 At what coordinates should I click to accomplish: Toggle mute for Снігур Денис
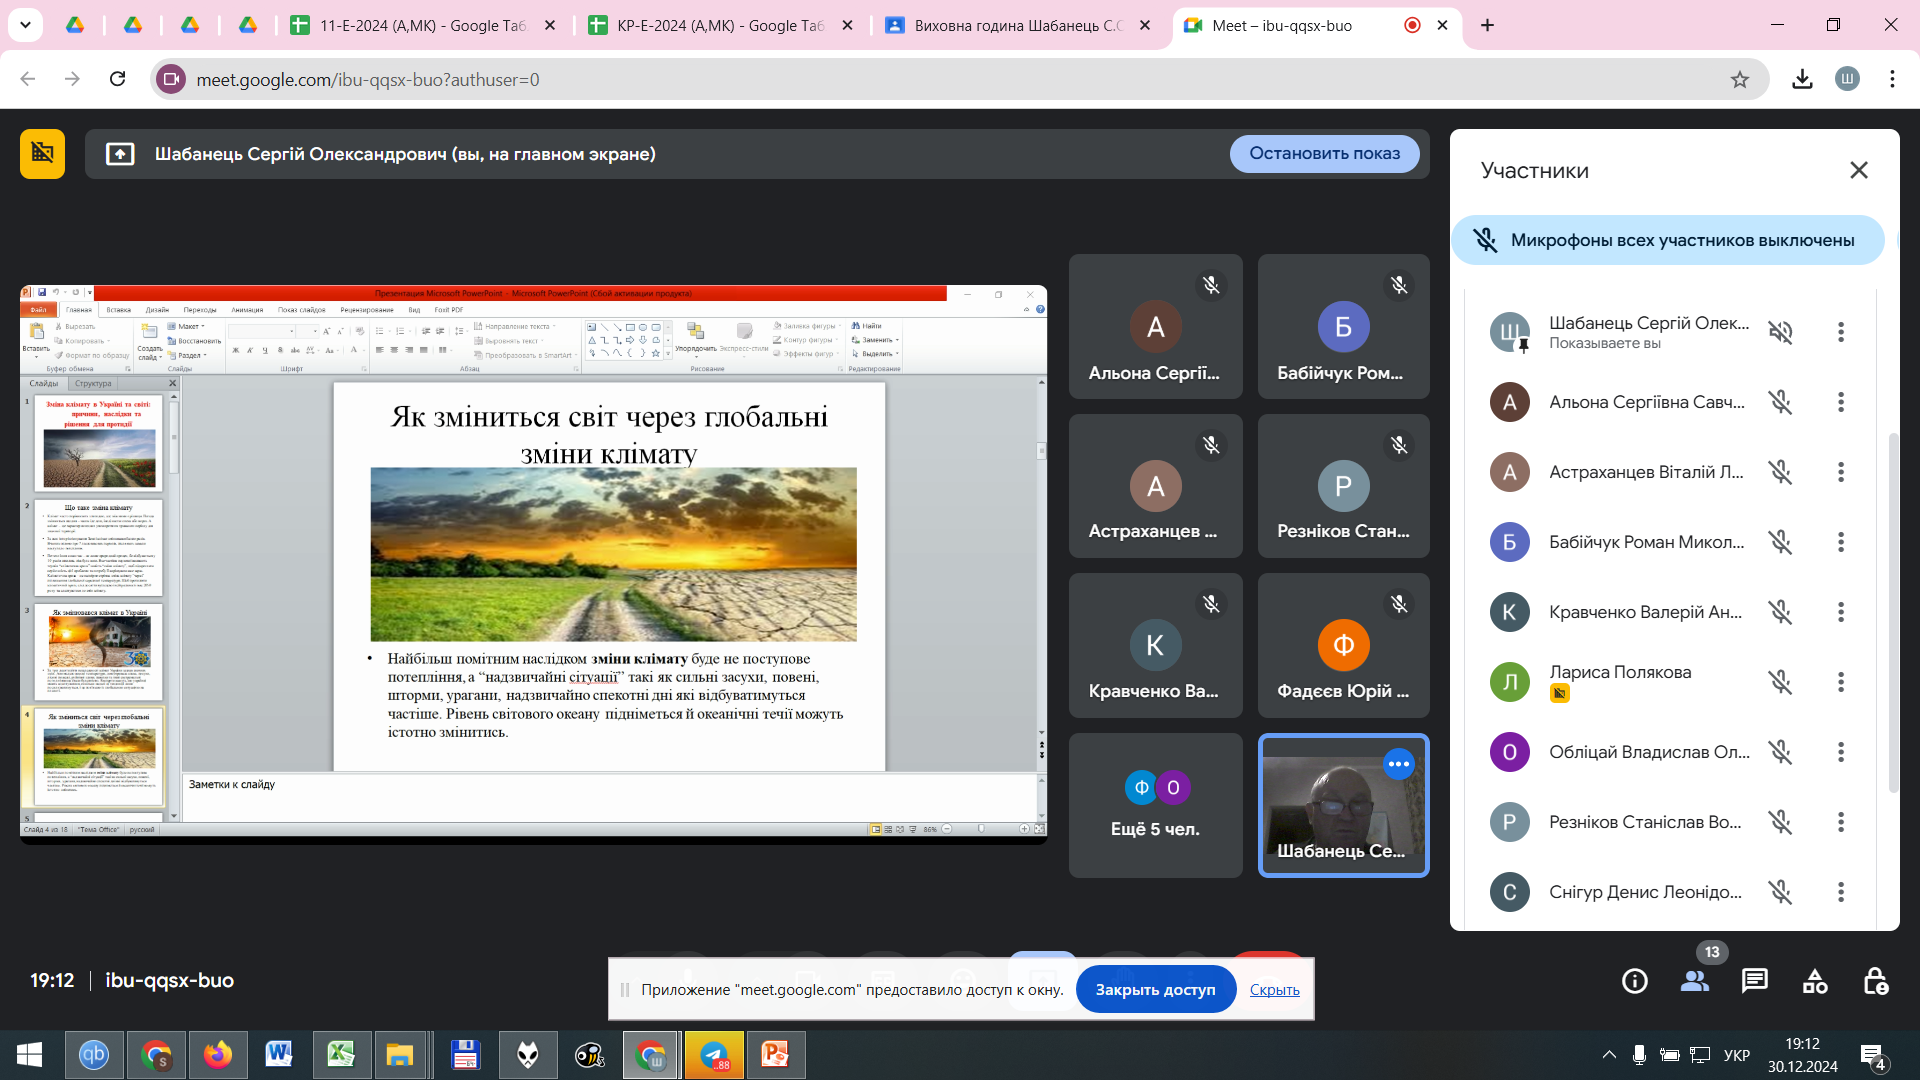coord(1780,892)
